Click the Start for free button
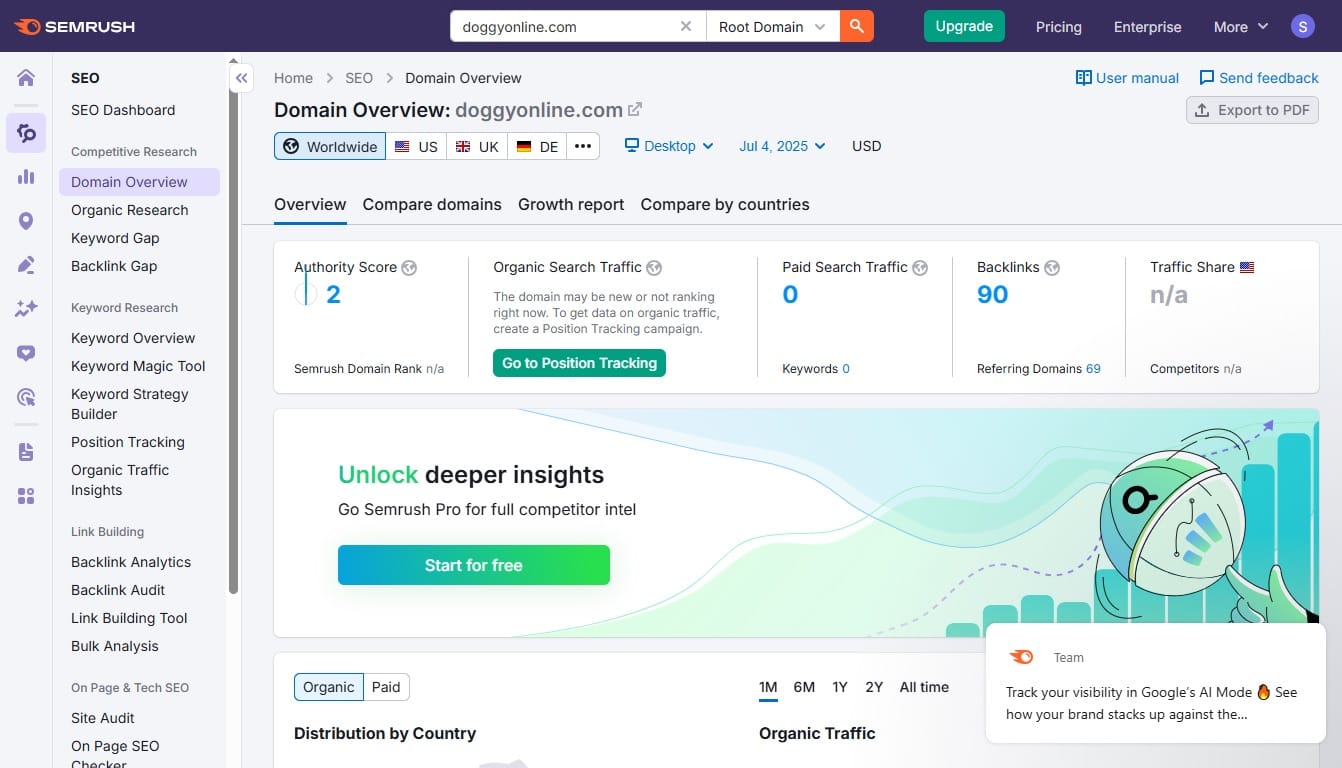Image resolution: width=1342 pixels, height=768 pixels. click(x=474, y=565)
